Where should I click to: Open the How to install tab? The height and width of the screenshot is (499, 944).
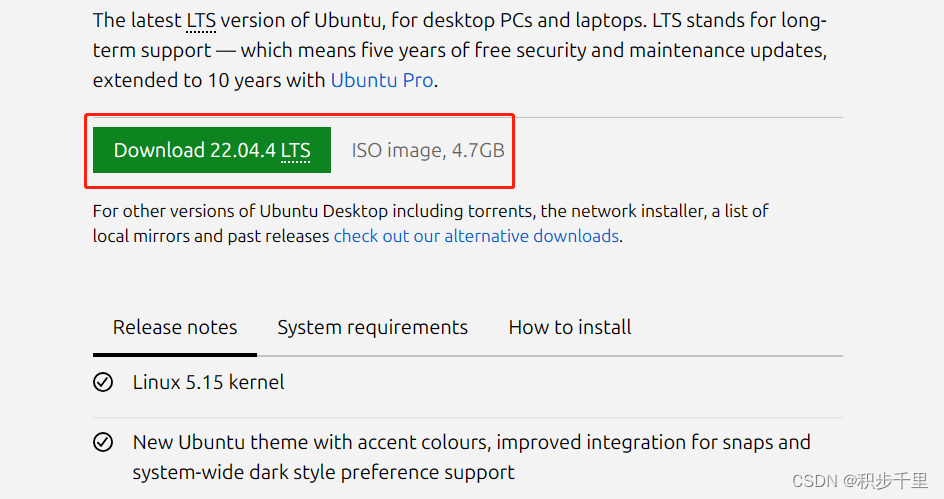(x=570, y=327)
